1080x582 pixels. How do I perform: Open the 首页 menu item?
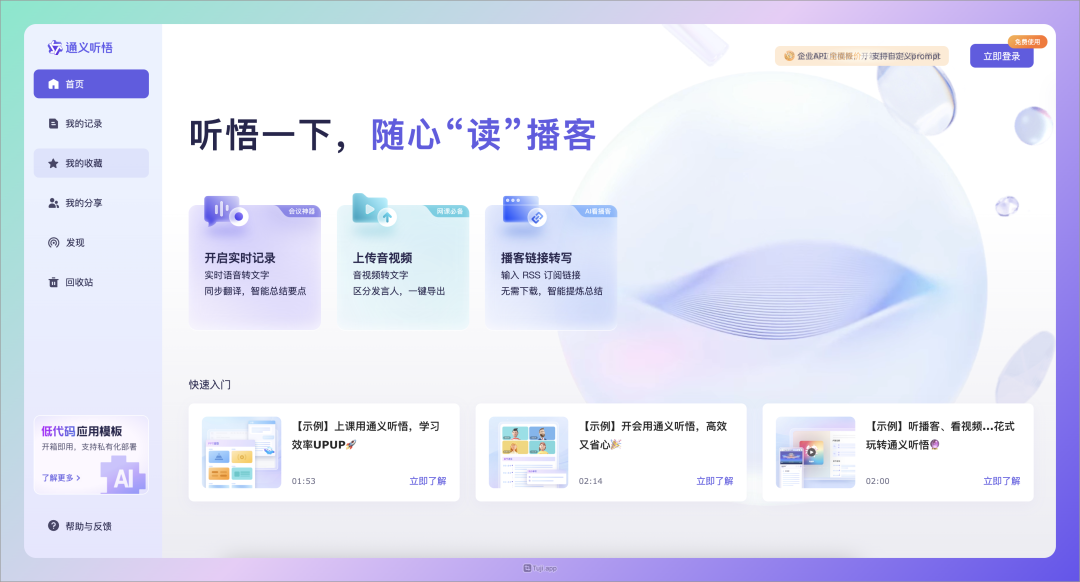pos(91,84)
